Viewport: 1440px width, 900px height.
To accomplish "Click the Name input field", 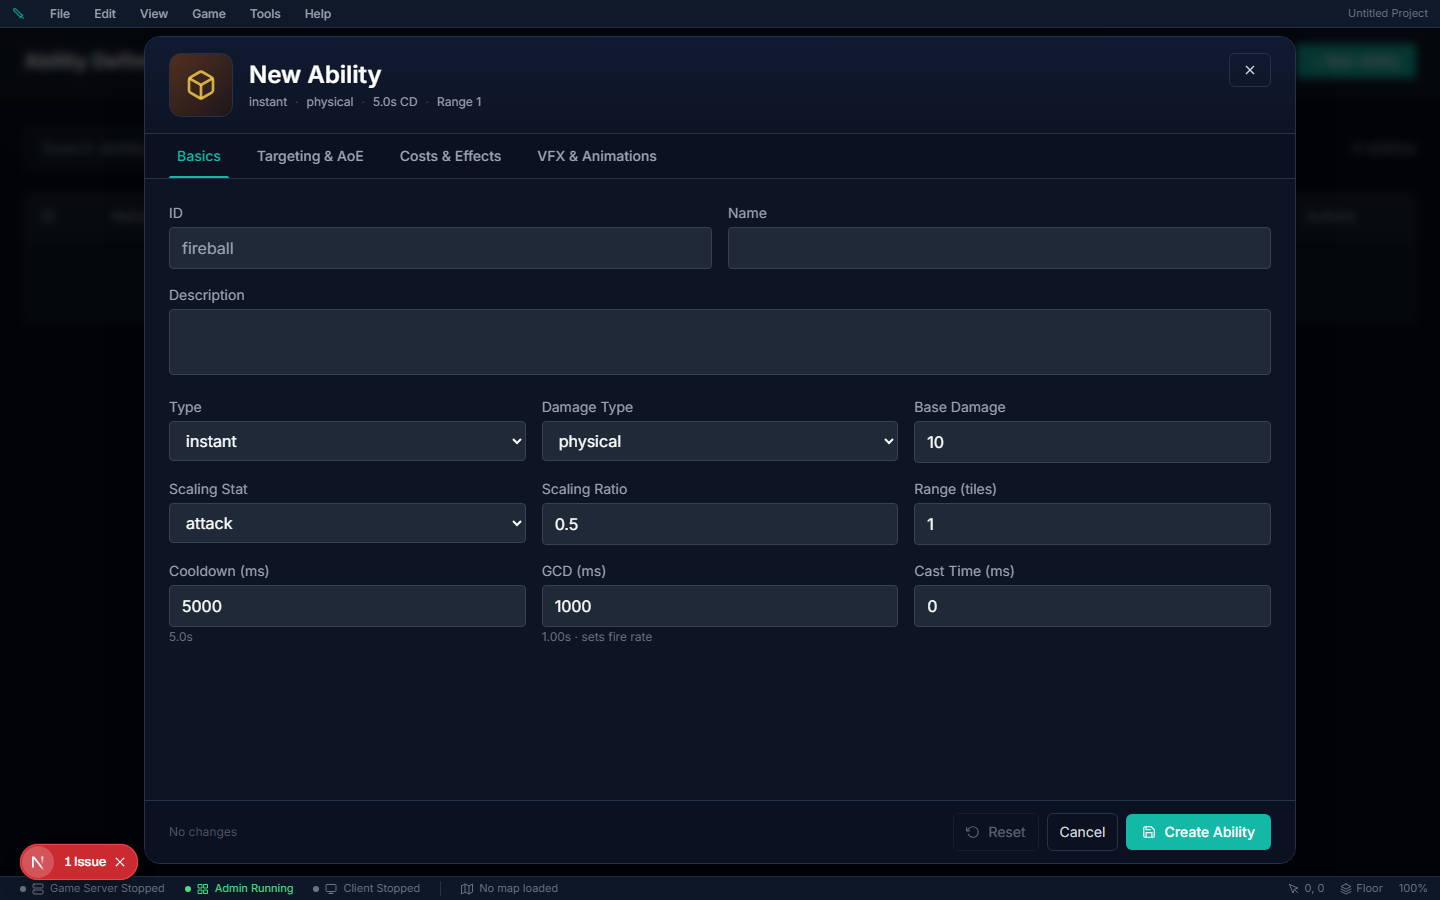I will click(999, 248).
